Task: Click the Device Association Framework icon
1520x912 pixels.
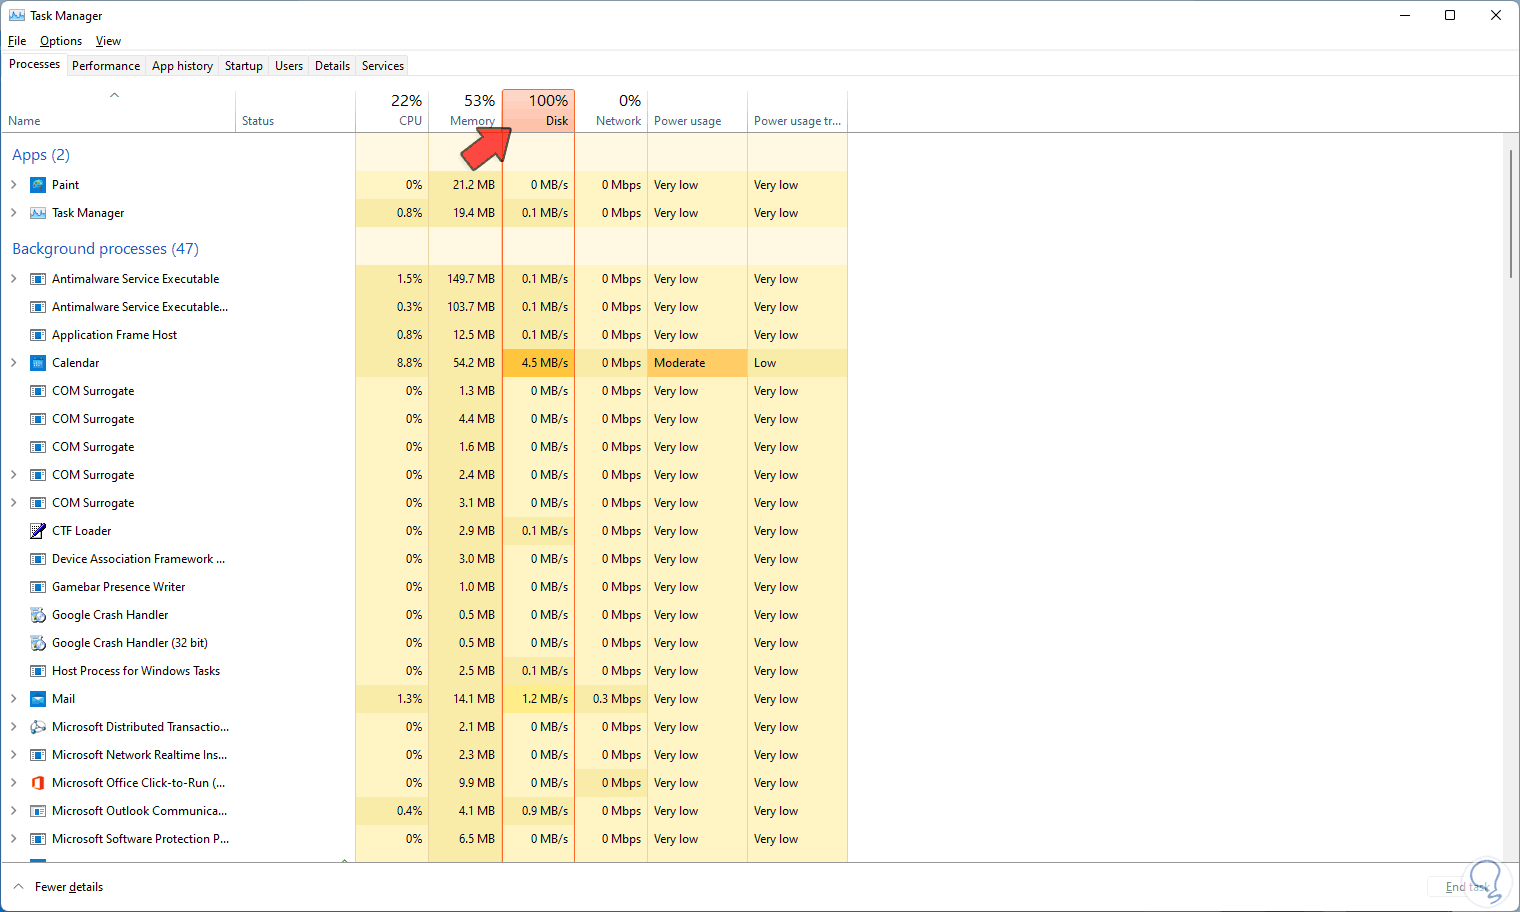Action: point(38,559)
